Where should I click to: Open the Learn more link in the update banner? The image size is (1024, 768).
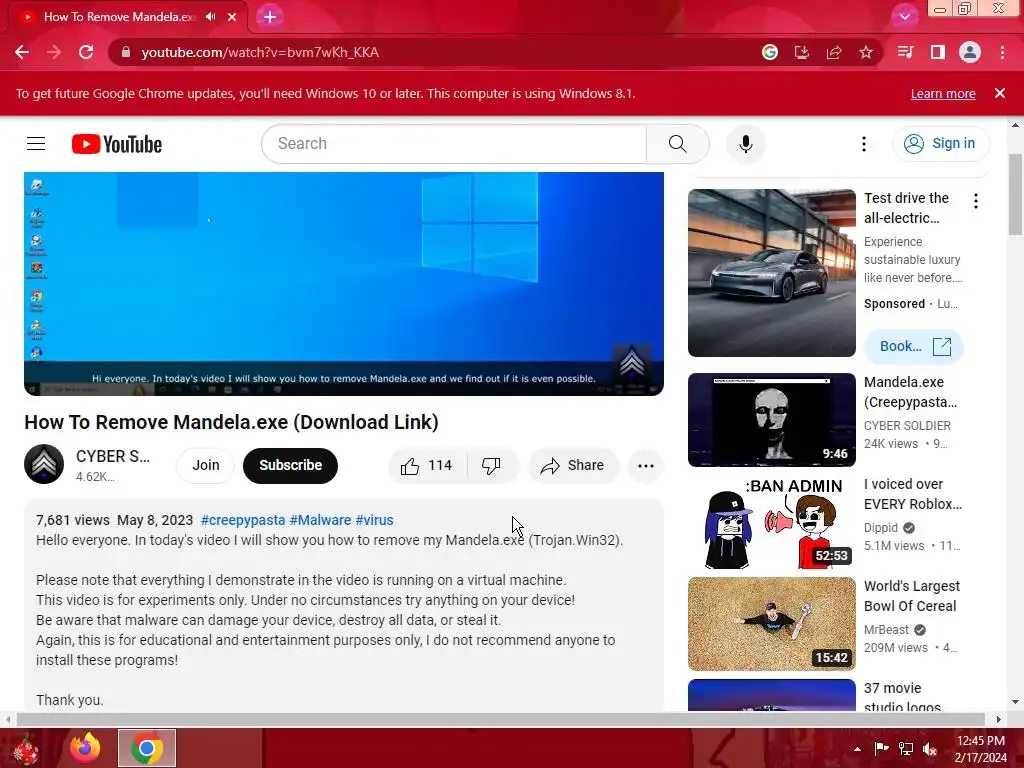tap(943, 93)
